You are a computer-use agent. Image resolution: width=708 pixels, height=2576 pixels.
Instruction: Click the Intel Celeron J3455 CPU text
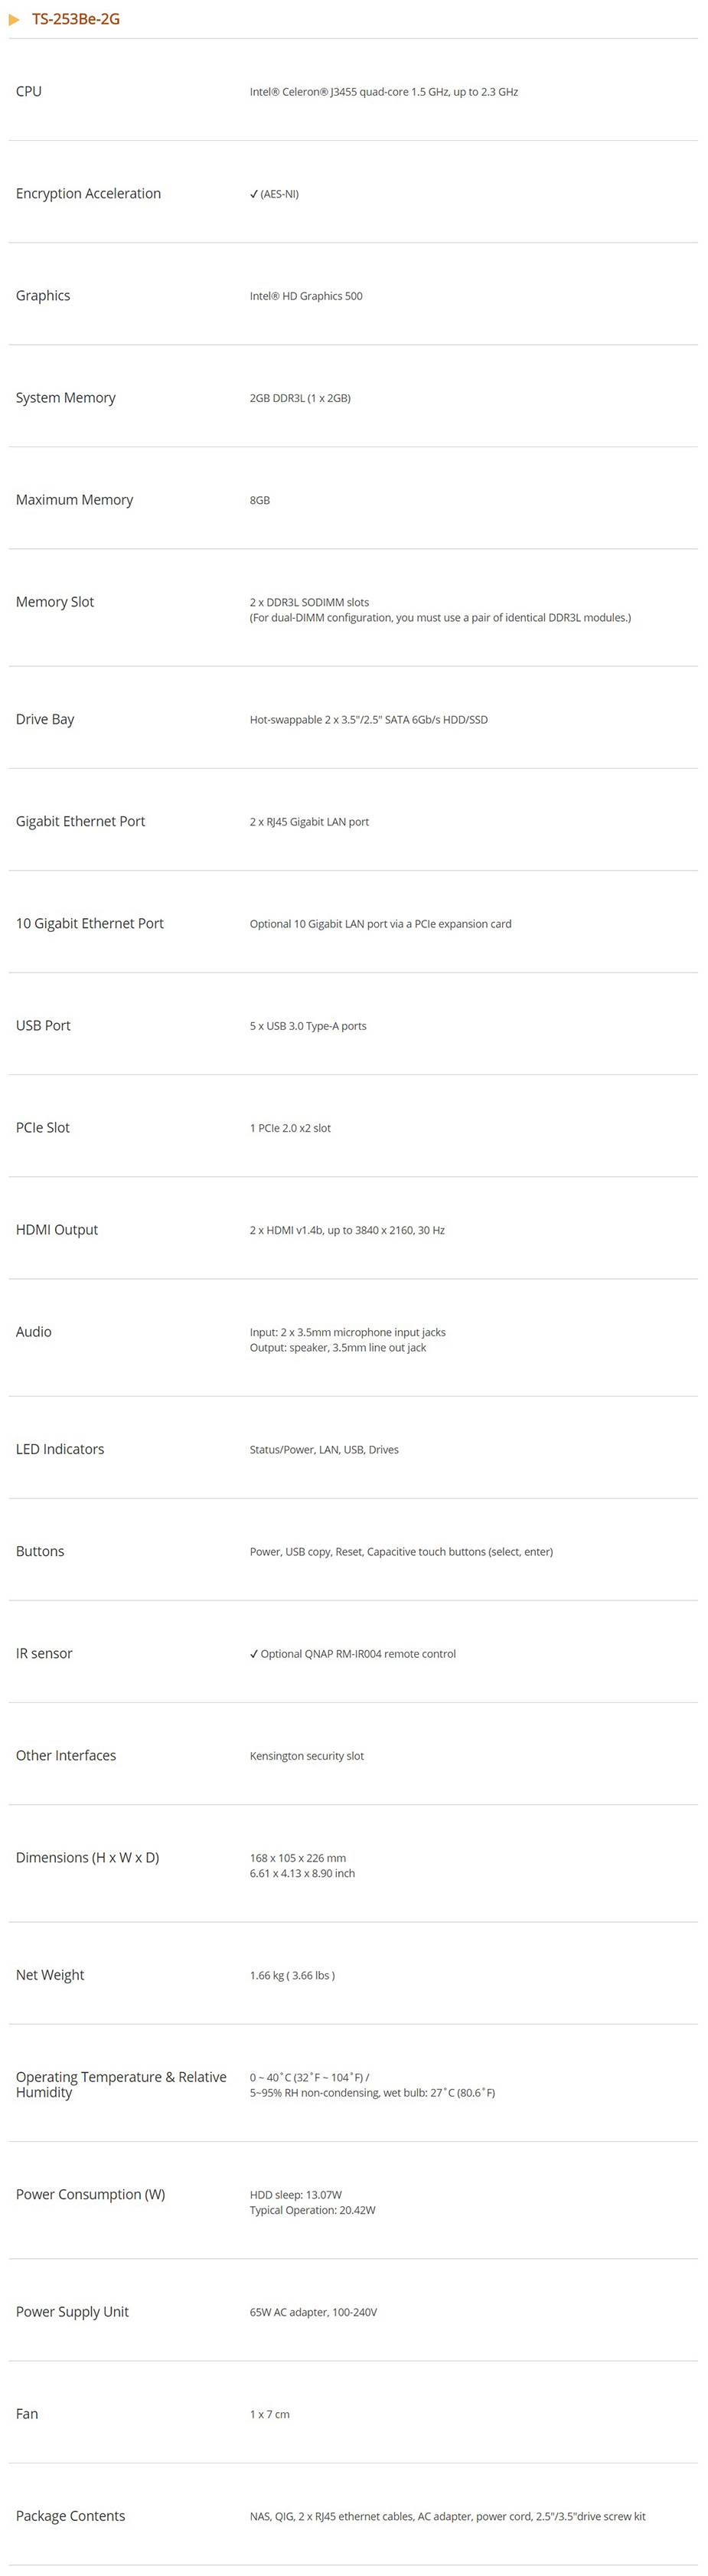click(383, 92)
